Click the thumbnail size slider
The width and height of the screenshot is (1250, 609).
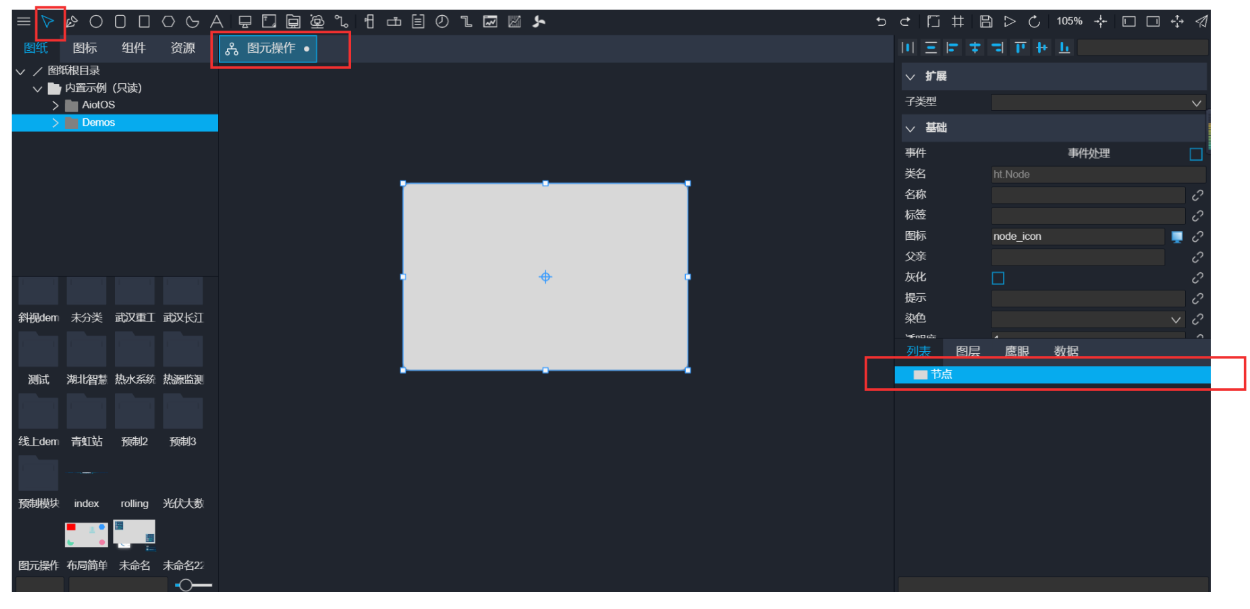point(186,585)
